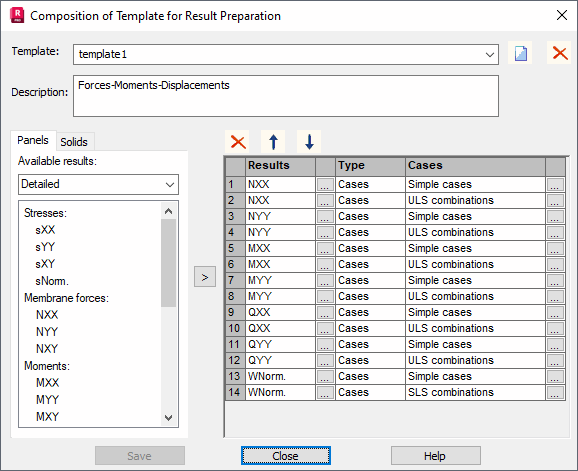Select sNorm. under Stresses

(x=52, y=281)
